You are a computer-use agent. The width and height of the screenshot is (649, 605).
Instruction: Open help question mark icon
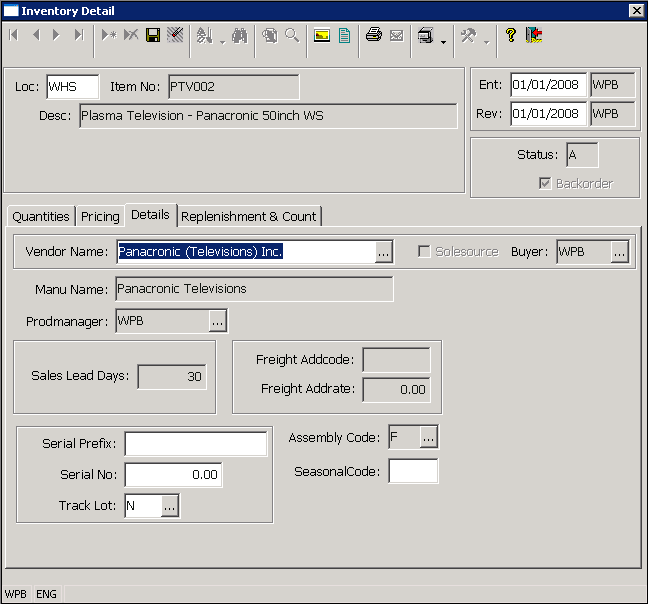click(511, 35)
